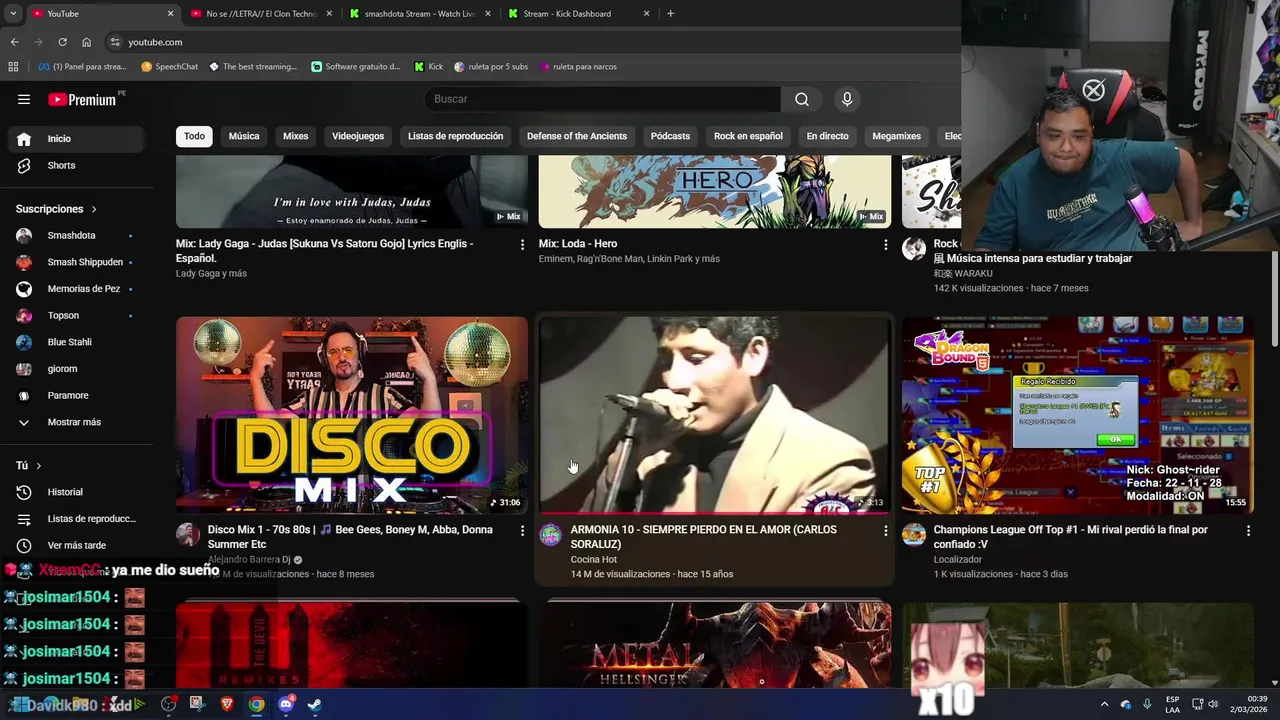Screen dimensions: 1280x720
Task: Open Blue Stahli subscription channel
Action: 77,342
